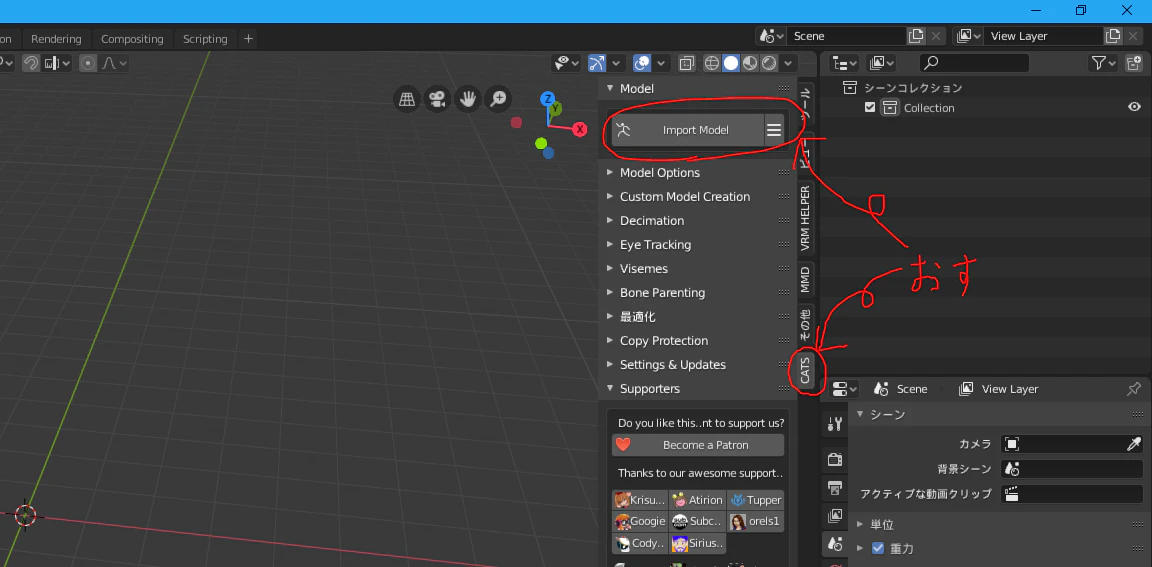Viewport: 1152px width, 567px height.
Task: Hide Collection with eye icon
Action: [1134, 107]
